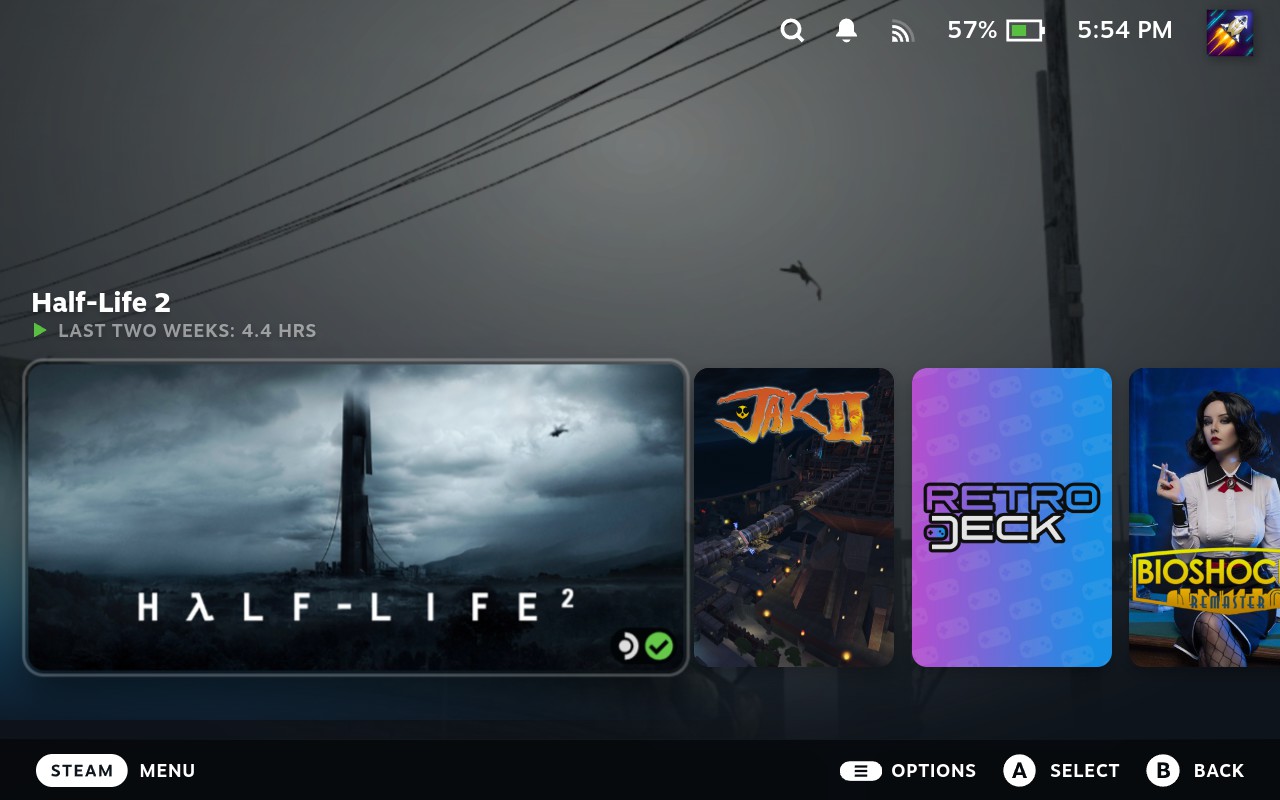Select the Half-Life 2 game tile

[356, 517]
